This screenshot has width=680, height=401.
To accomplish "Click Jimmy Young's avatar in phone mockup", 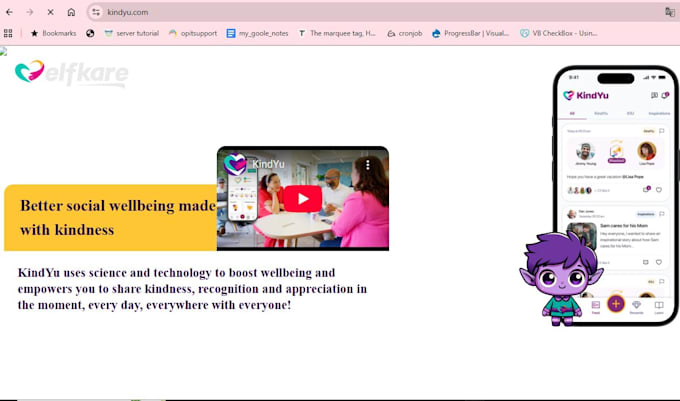I will (585, 152).
